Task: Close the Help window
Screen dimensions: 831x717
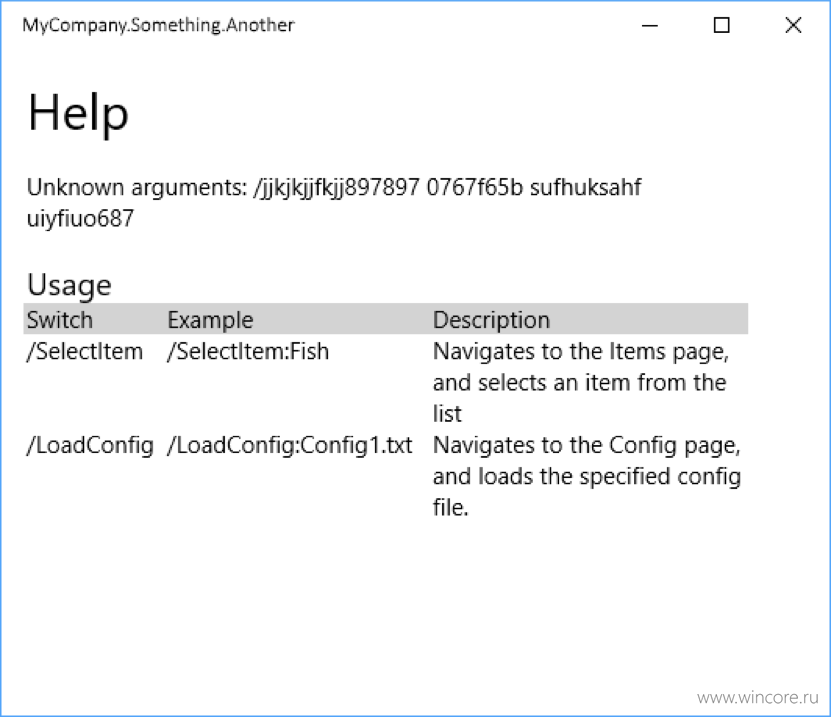Action: 793,25
